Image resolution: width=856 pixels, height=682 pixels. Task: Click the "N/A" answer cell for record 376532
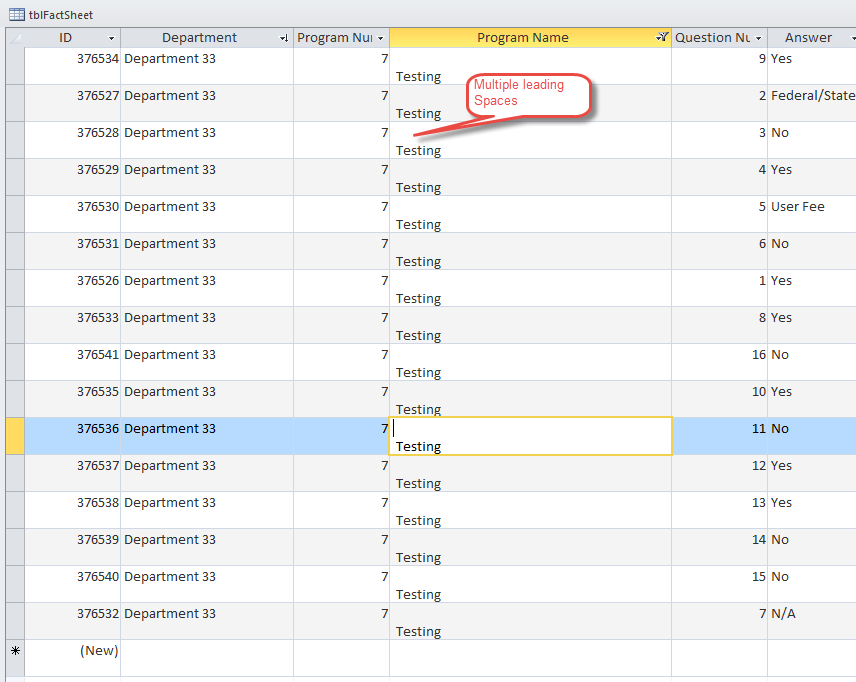pyautogui.click(x=811, y=614)
